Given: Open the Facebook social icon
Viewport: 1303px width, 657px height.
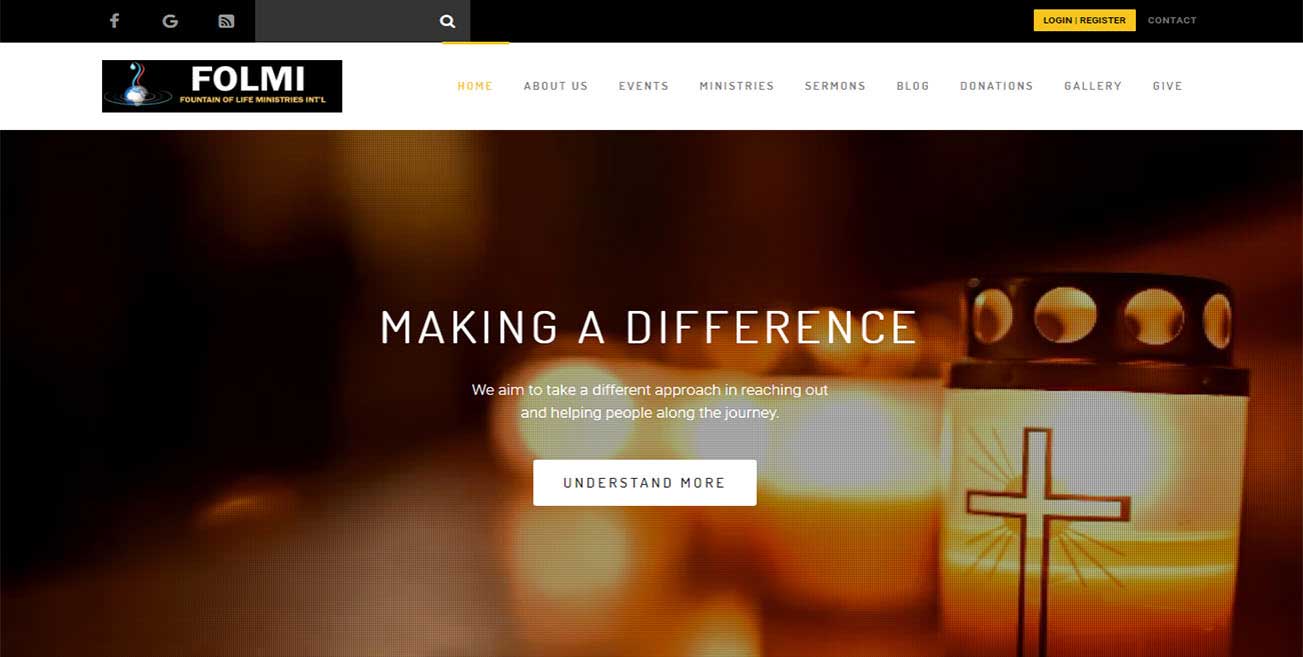Looking at the screenshot, I should (114, 21).
